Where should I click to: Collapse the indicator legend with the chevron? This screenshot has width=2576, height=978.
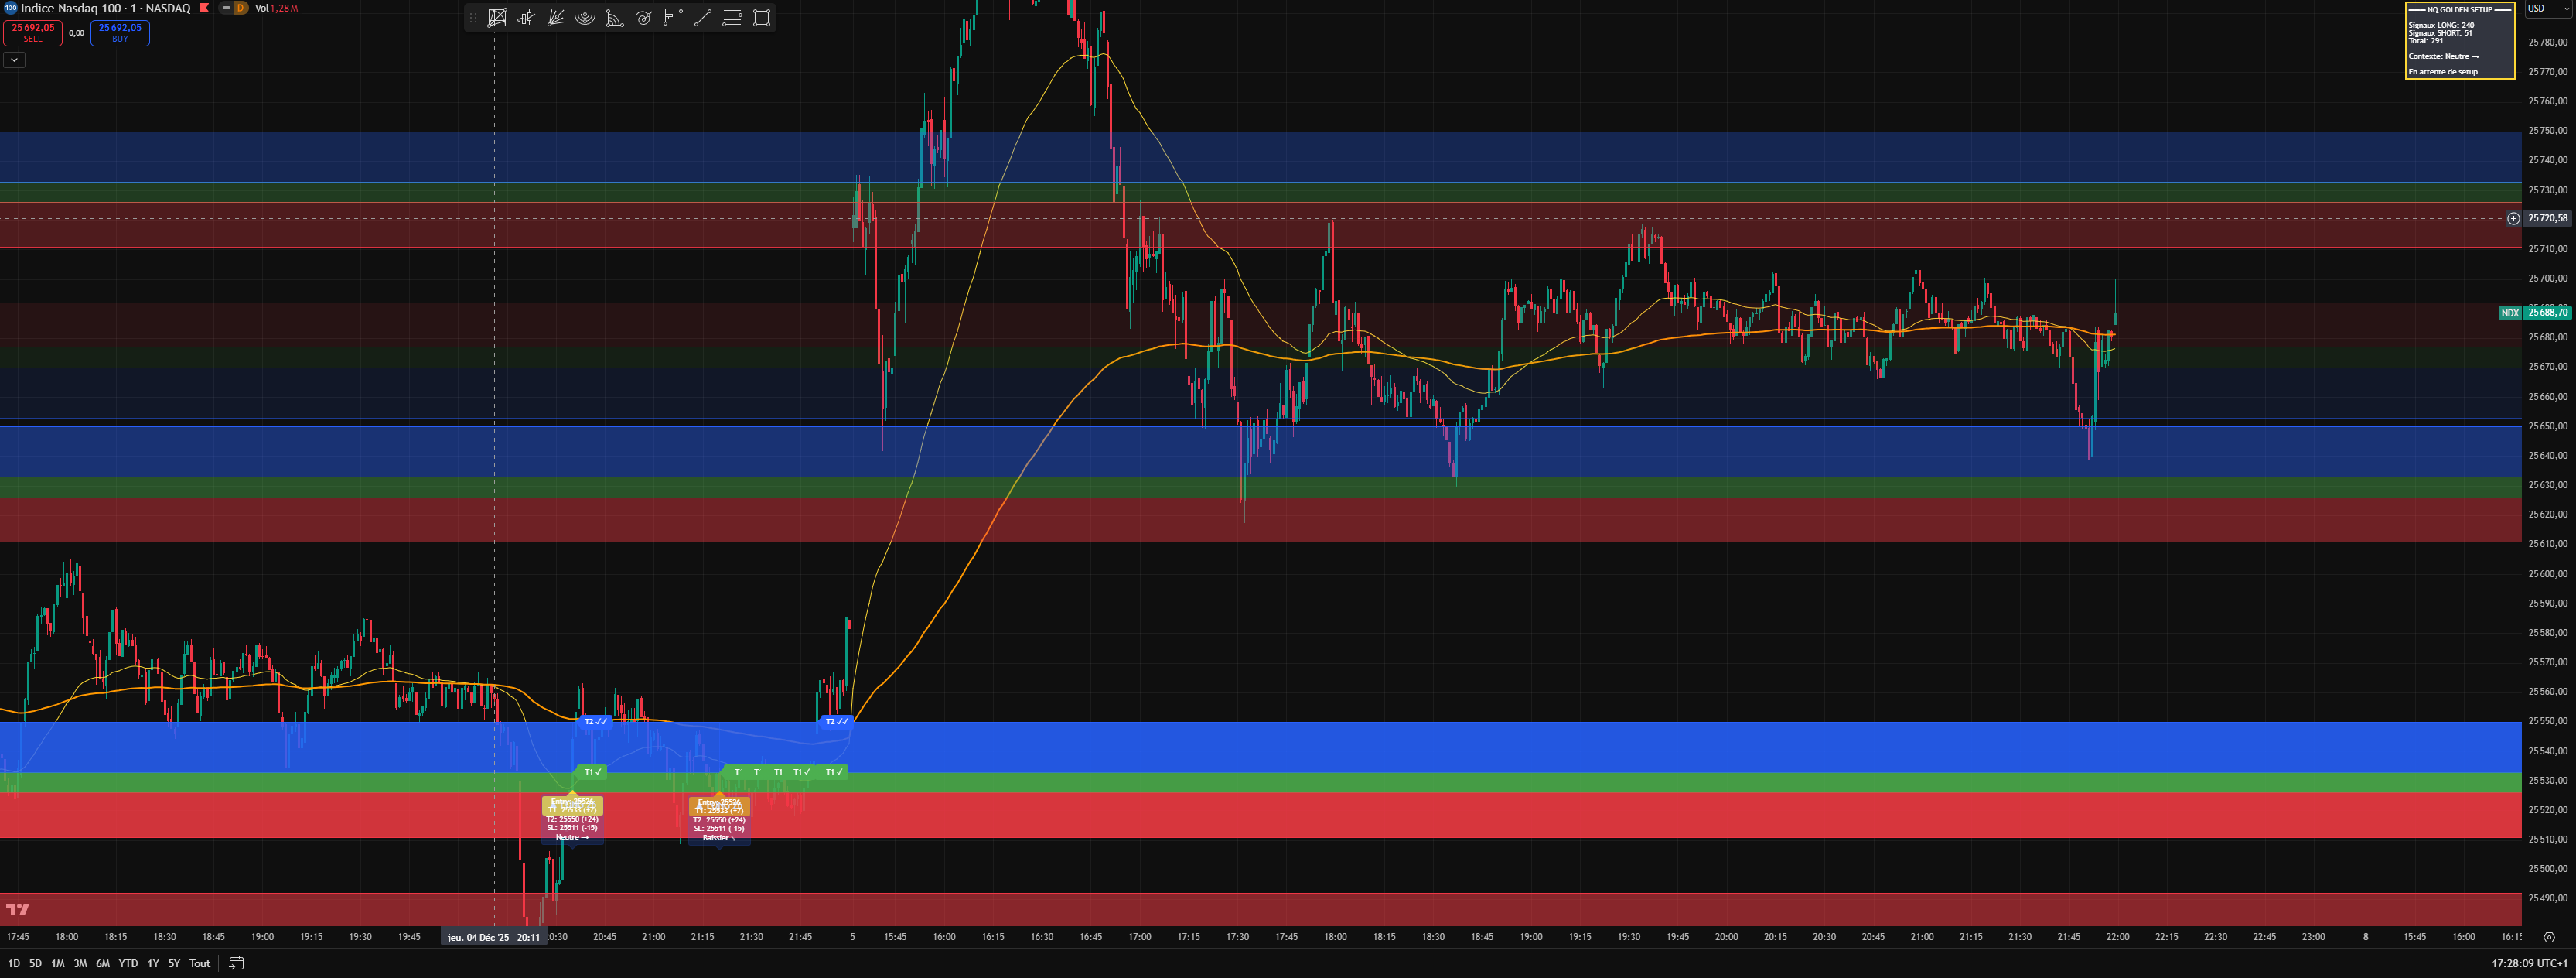14,60
